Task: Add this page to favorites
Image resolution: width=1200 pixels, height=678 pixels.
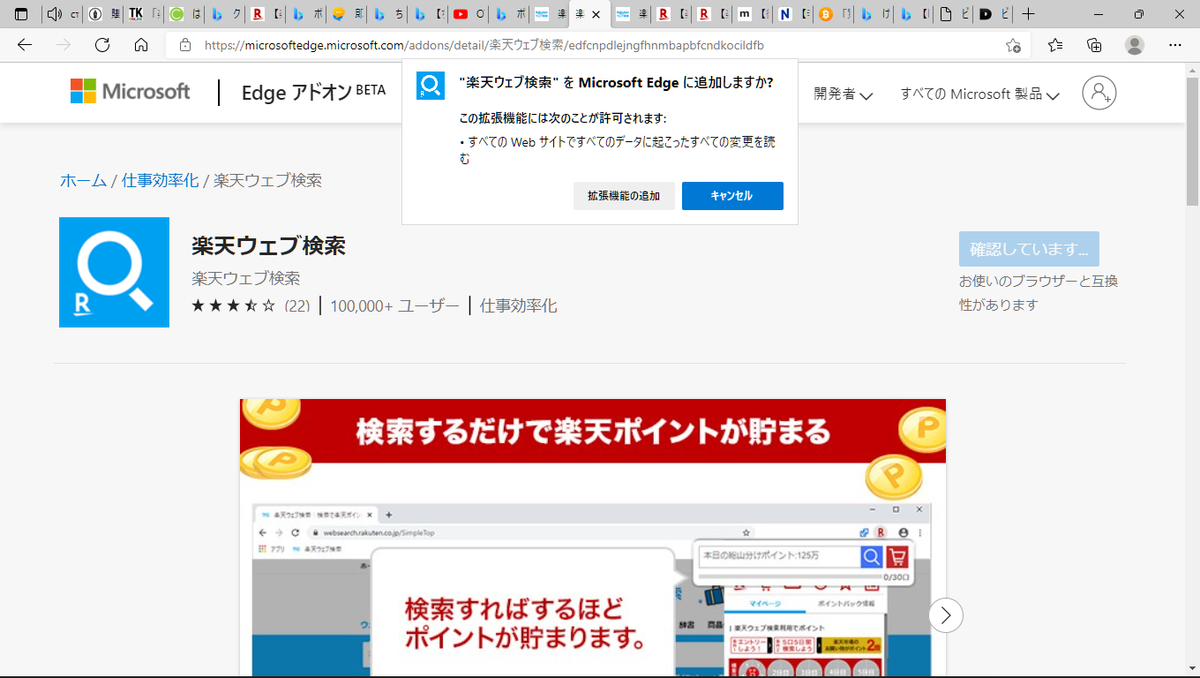Action: point(1013,45)
